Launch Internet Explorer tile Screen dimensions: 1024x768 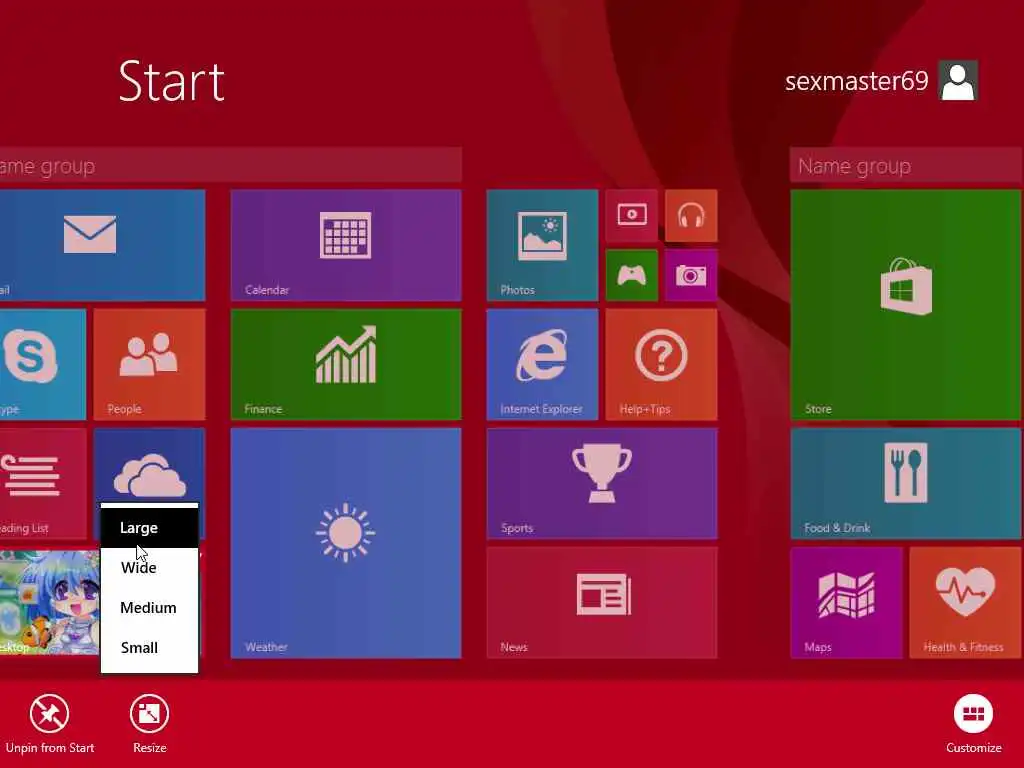coord(542,364)
